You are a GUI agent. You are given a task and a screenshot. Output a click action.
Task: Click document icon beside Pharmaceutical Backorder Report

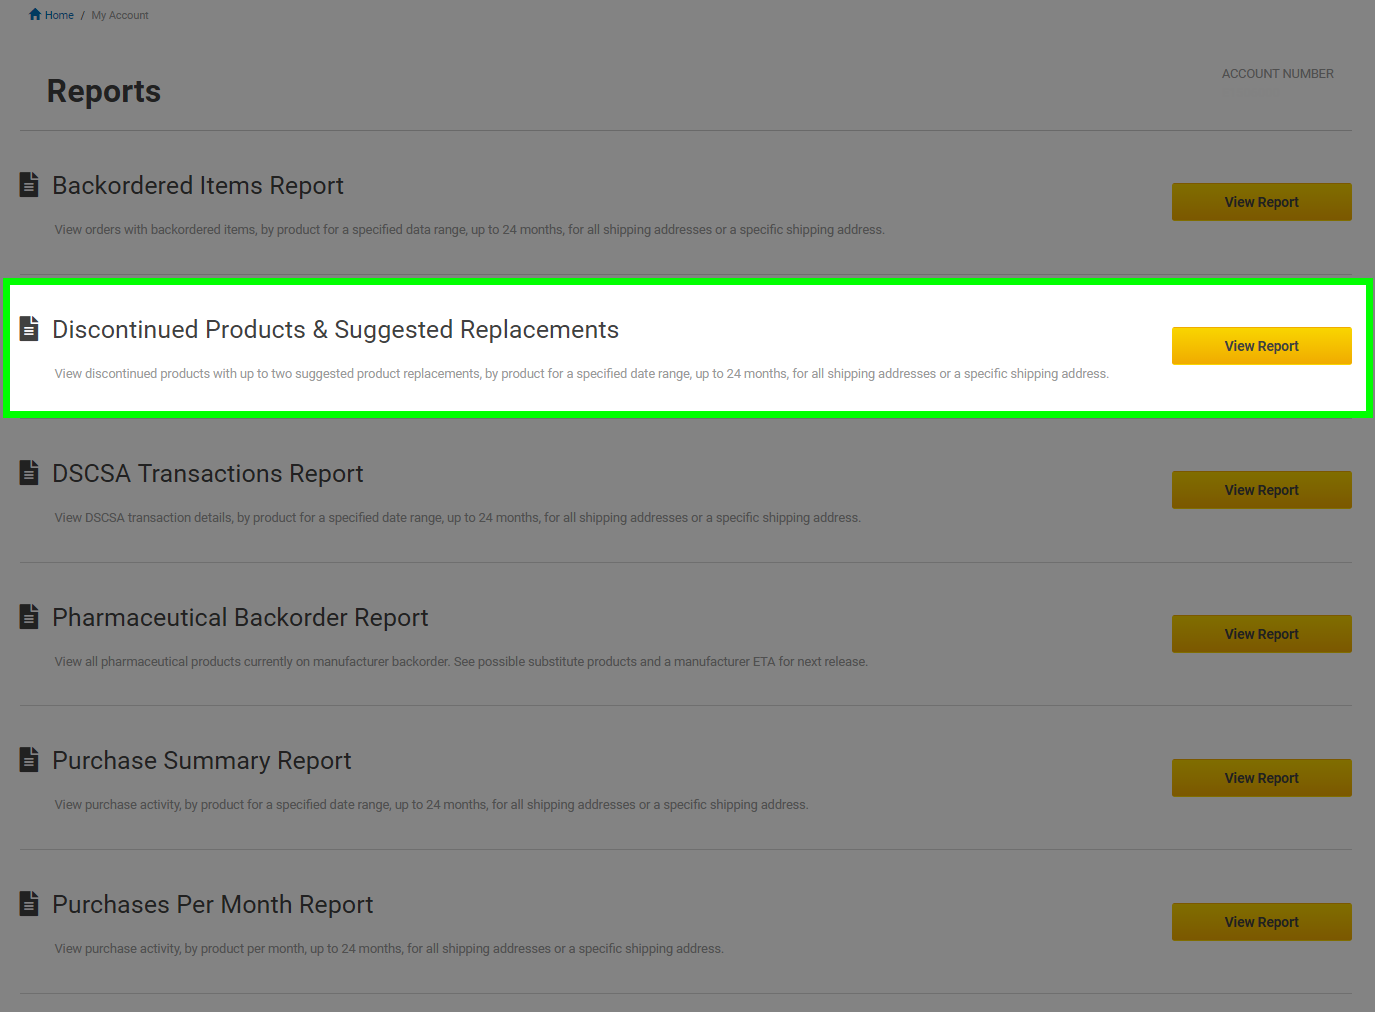tap(29, 616)
